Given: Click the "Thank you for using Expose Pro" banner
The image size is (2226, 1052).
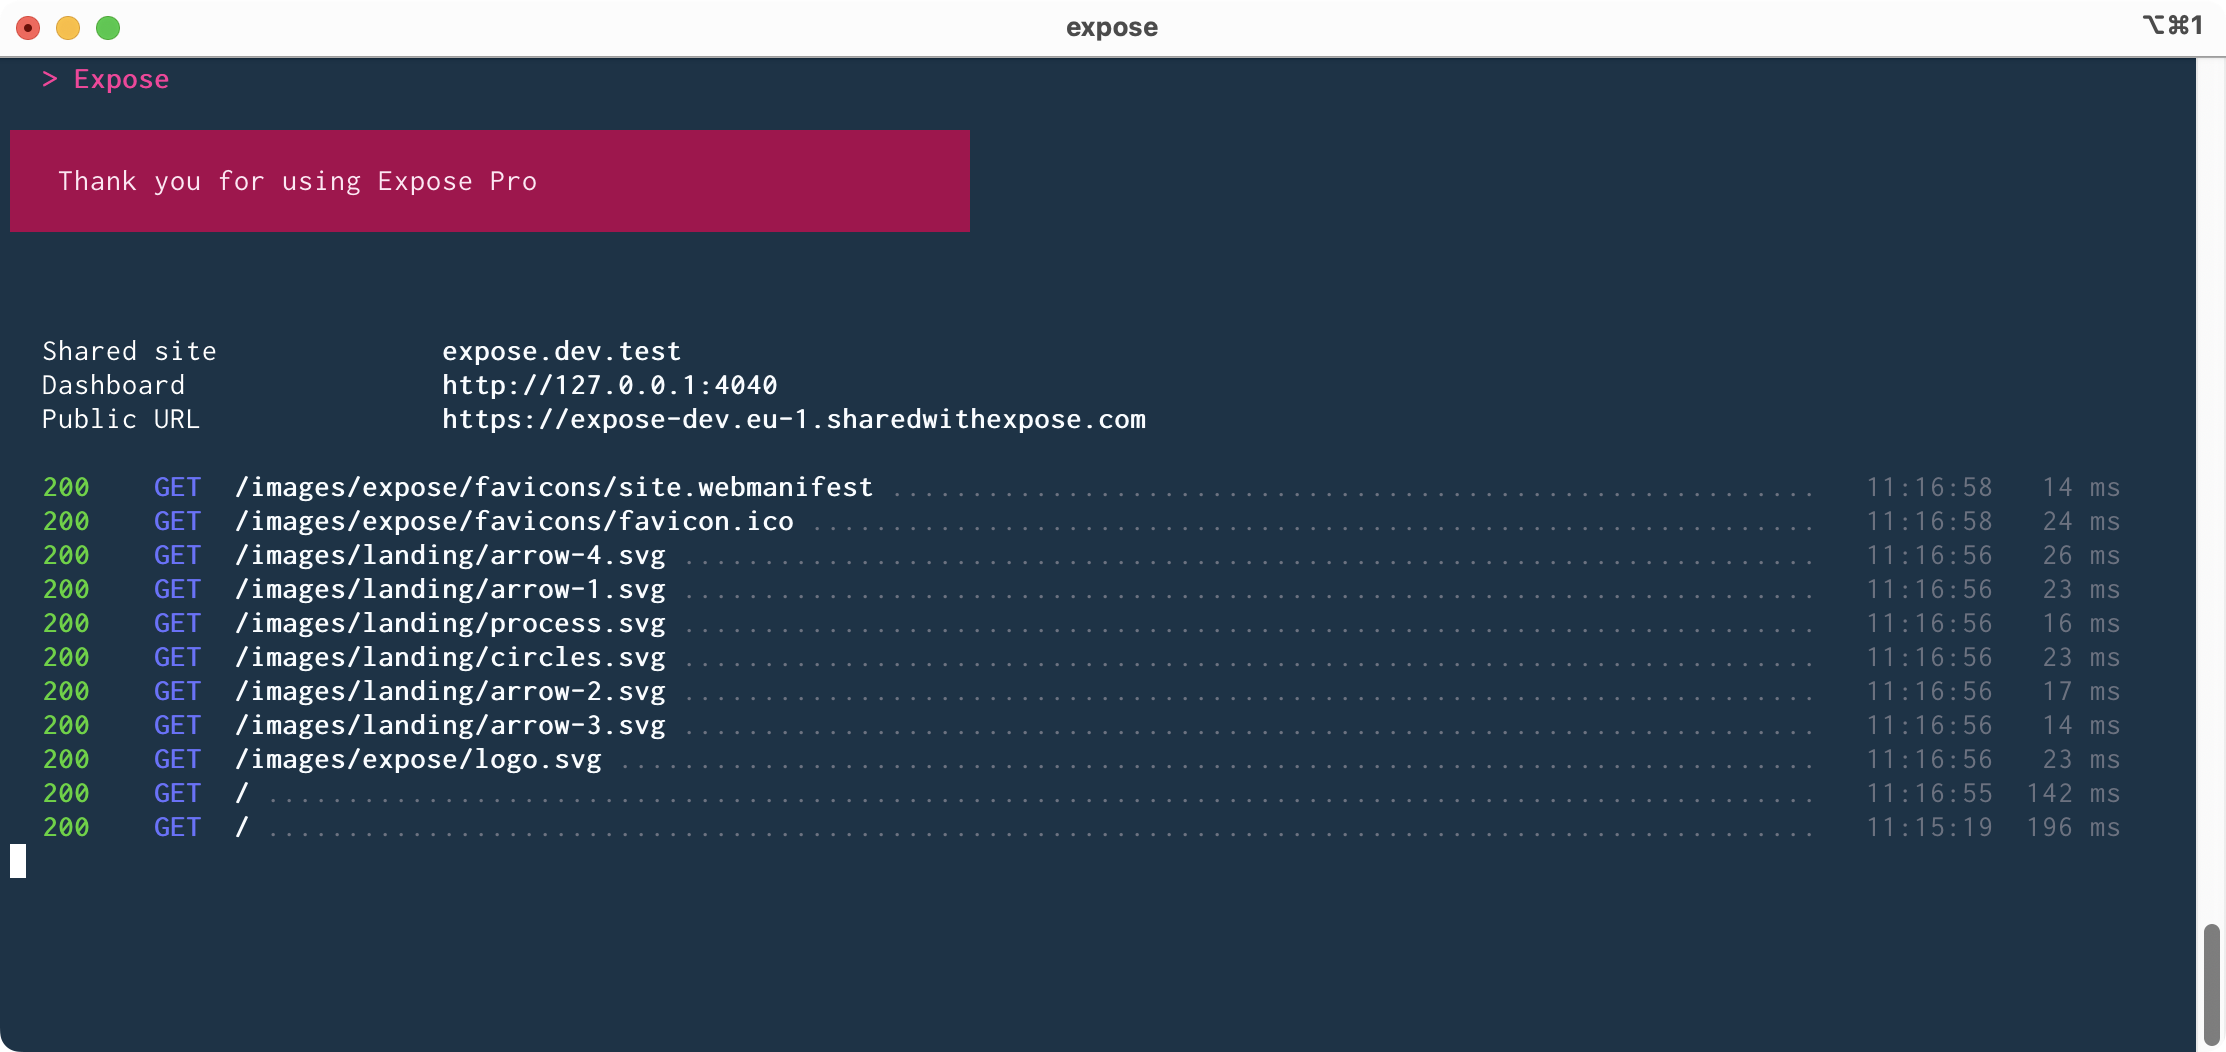Looking at the screenshot, I should pyautogui.click(x=489, y=181).
